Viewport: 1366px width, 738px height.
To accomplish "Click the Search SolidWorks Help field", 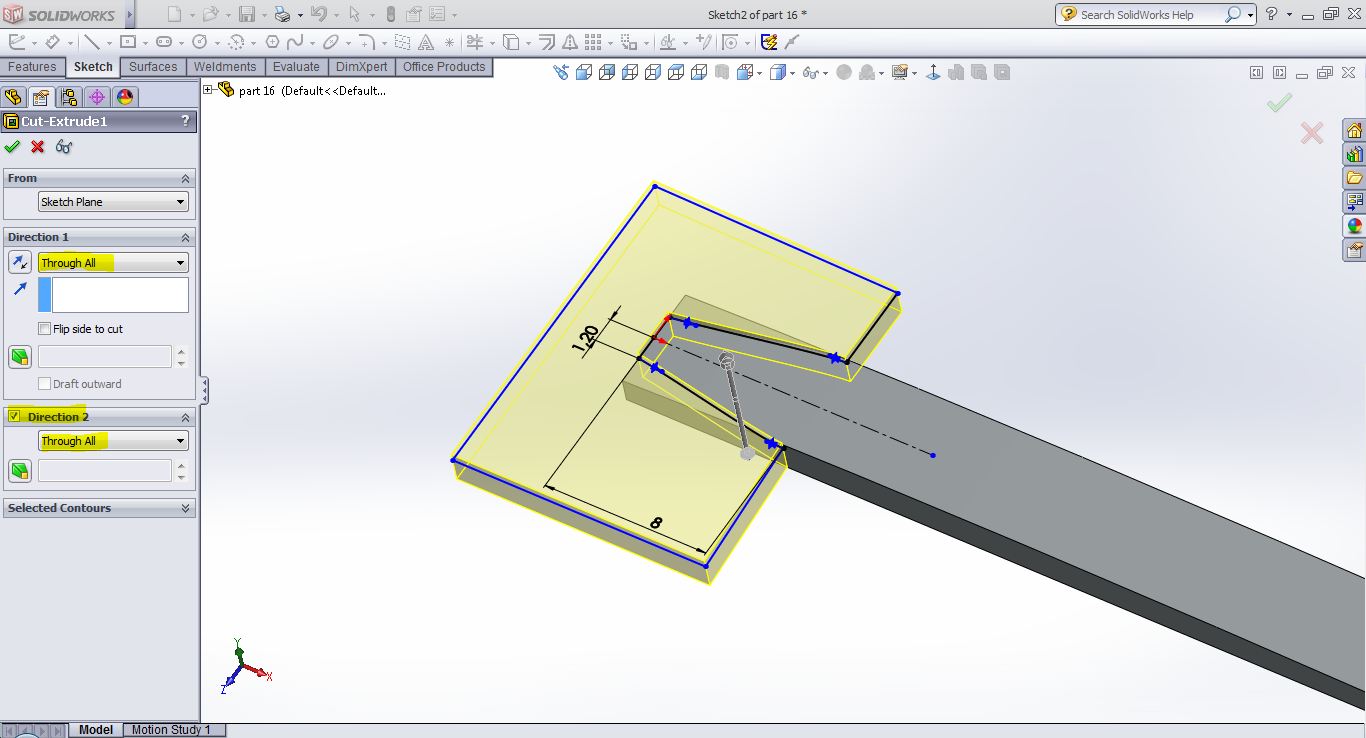I will pyautogui.click(x=1148, y=15).
